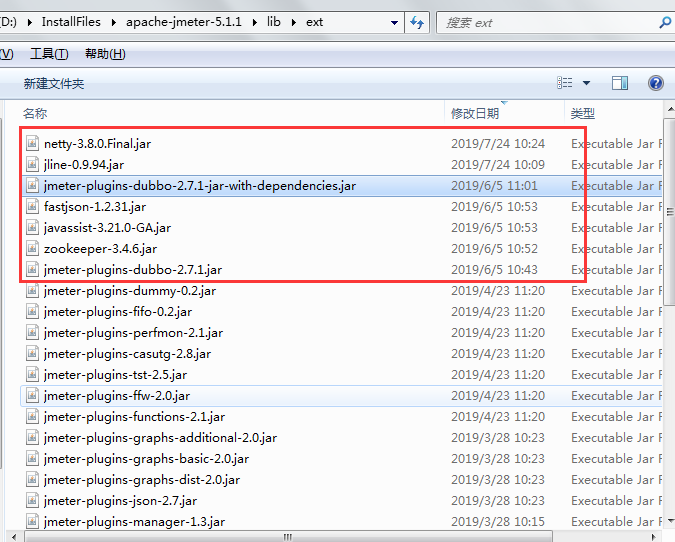Open the 帮助(H) menu
The width and height of the screenshot is (675, 542).
[x=105, y=54]
